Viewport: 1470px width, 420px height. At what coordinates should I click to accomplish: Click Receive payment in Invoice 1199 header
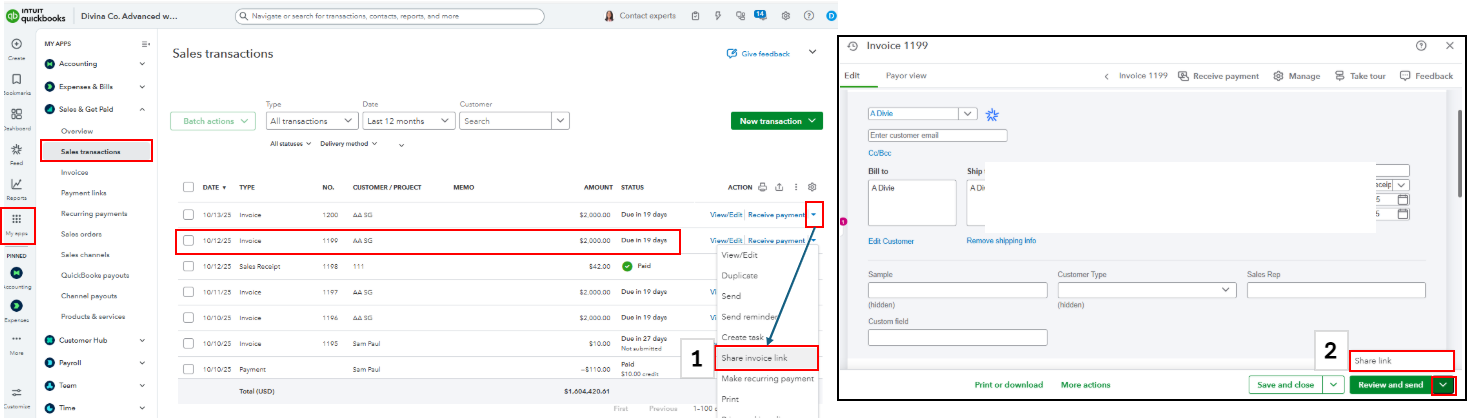pyautogui.click(x=1218, y=76)
